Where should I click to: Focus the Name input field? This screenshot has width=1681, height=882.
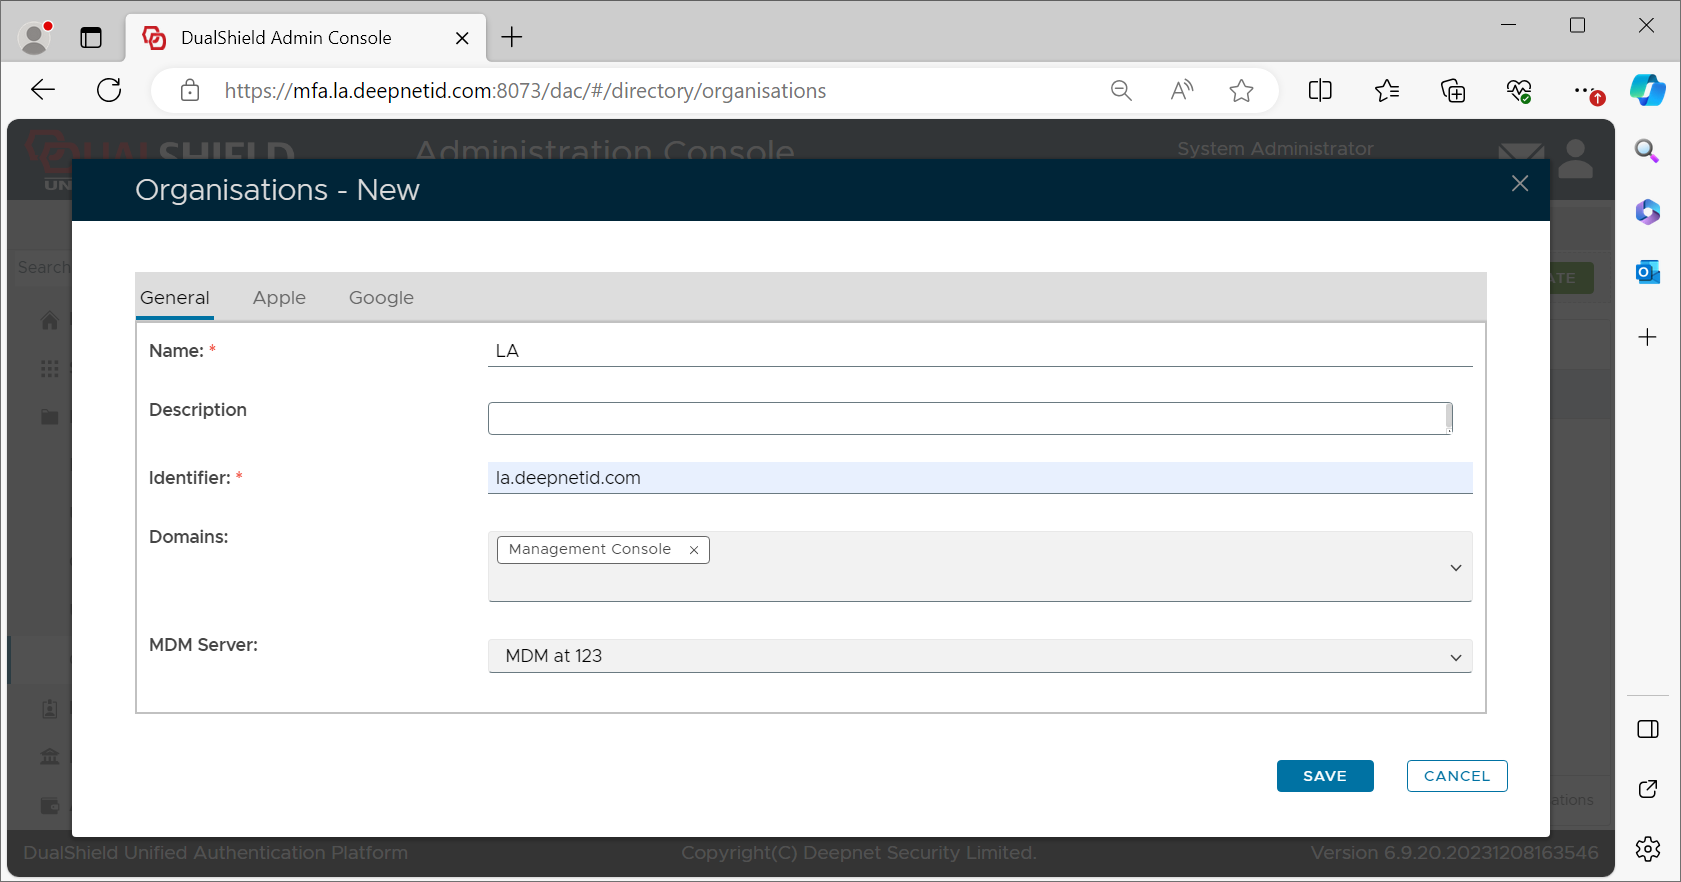[x=980, y=351]
